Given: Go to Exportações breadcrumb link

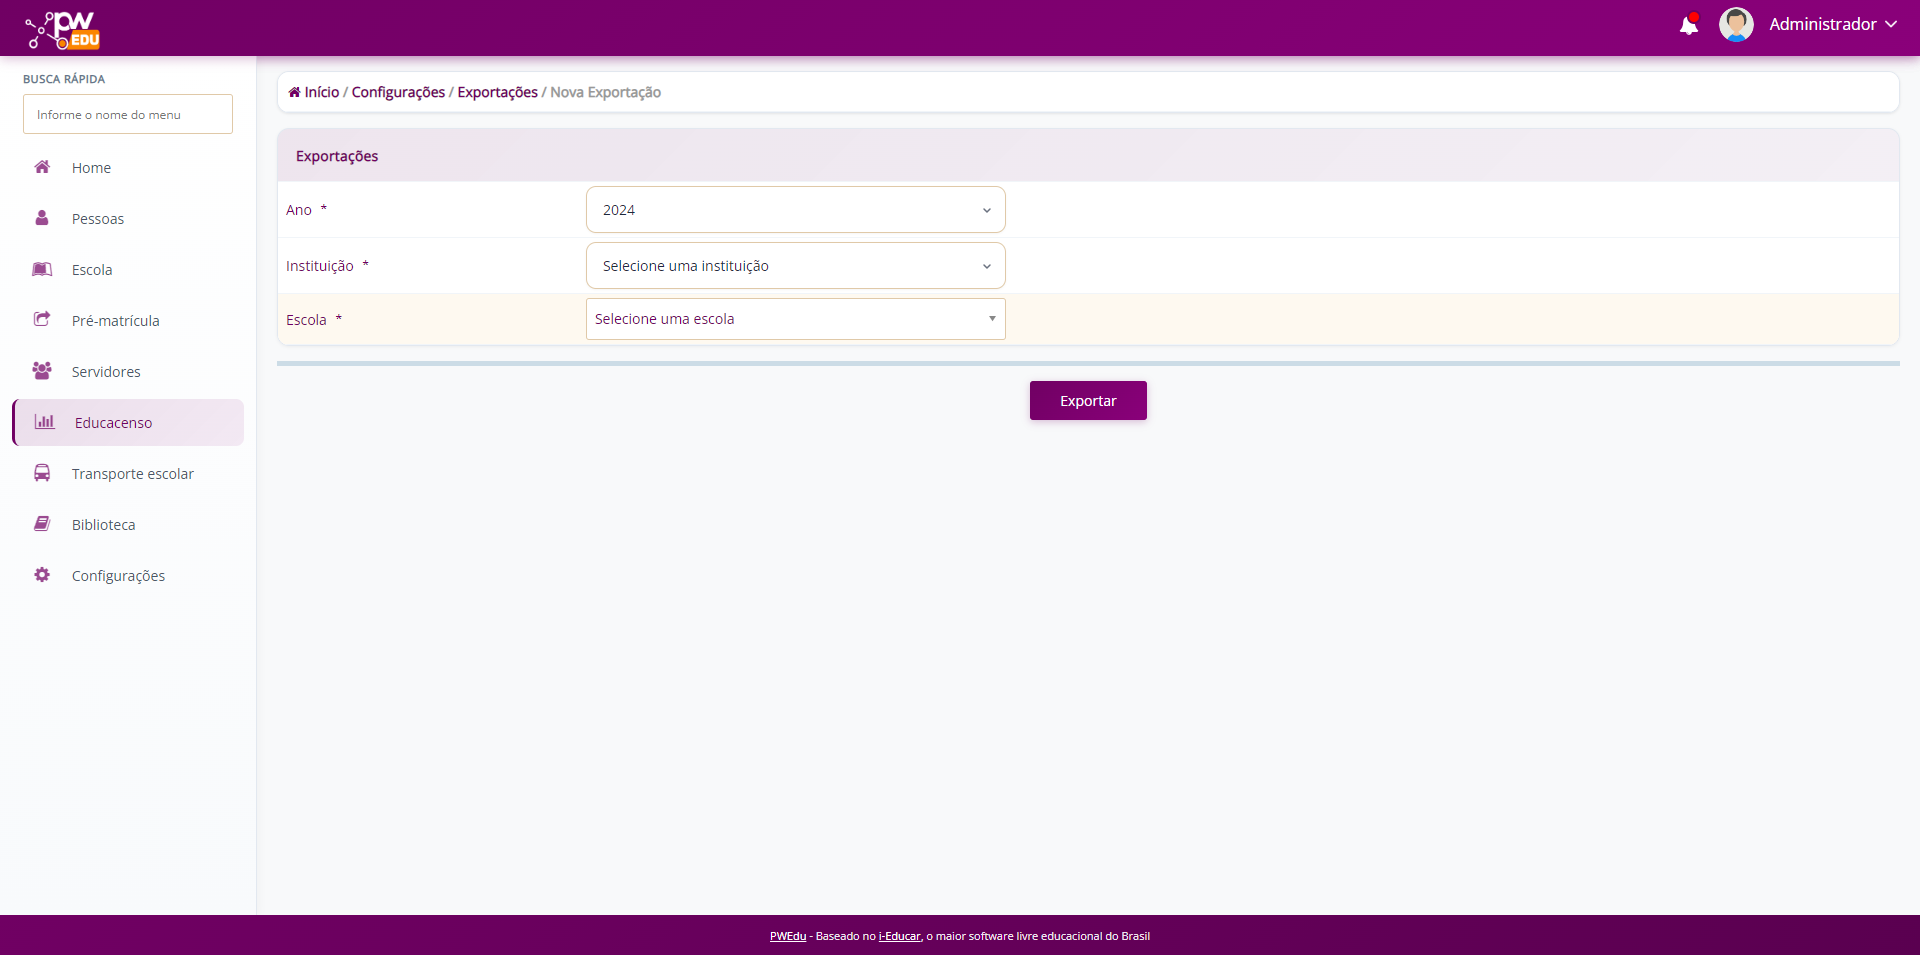Looking at the screenshot, I should point(497,92).
